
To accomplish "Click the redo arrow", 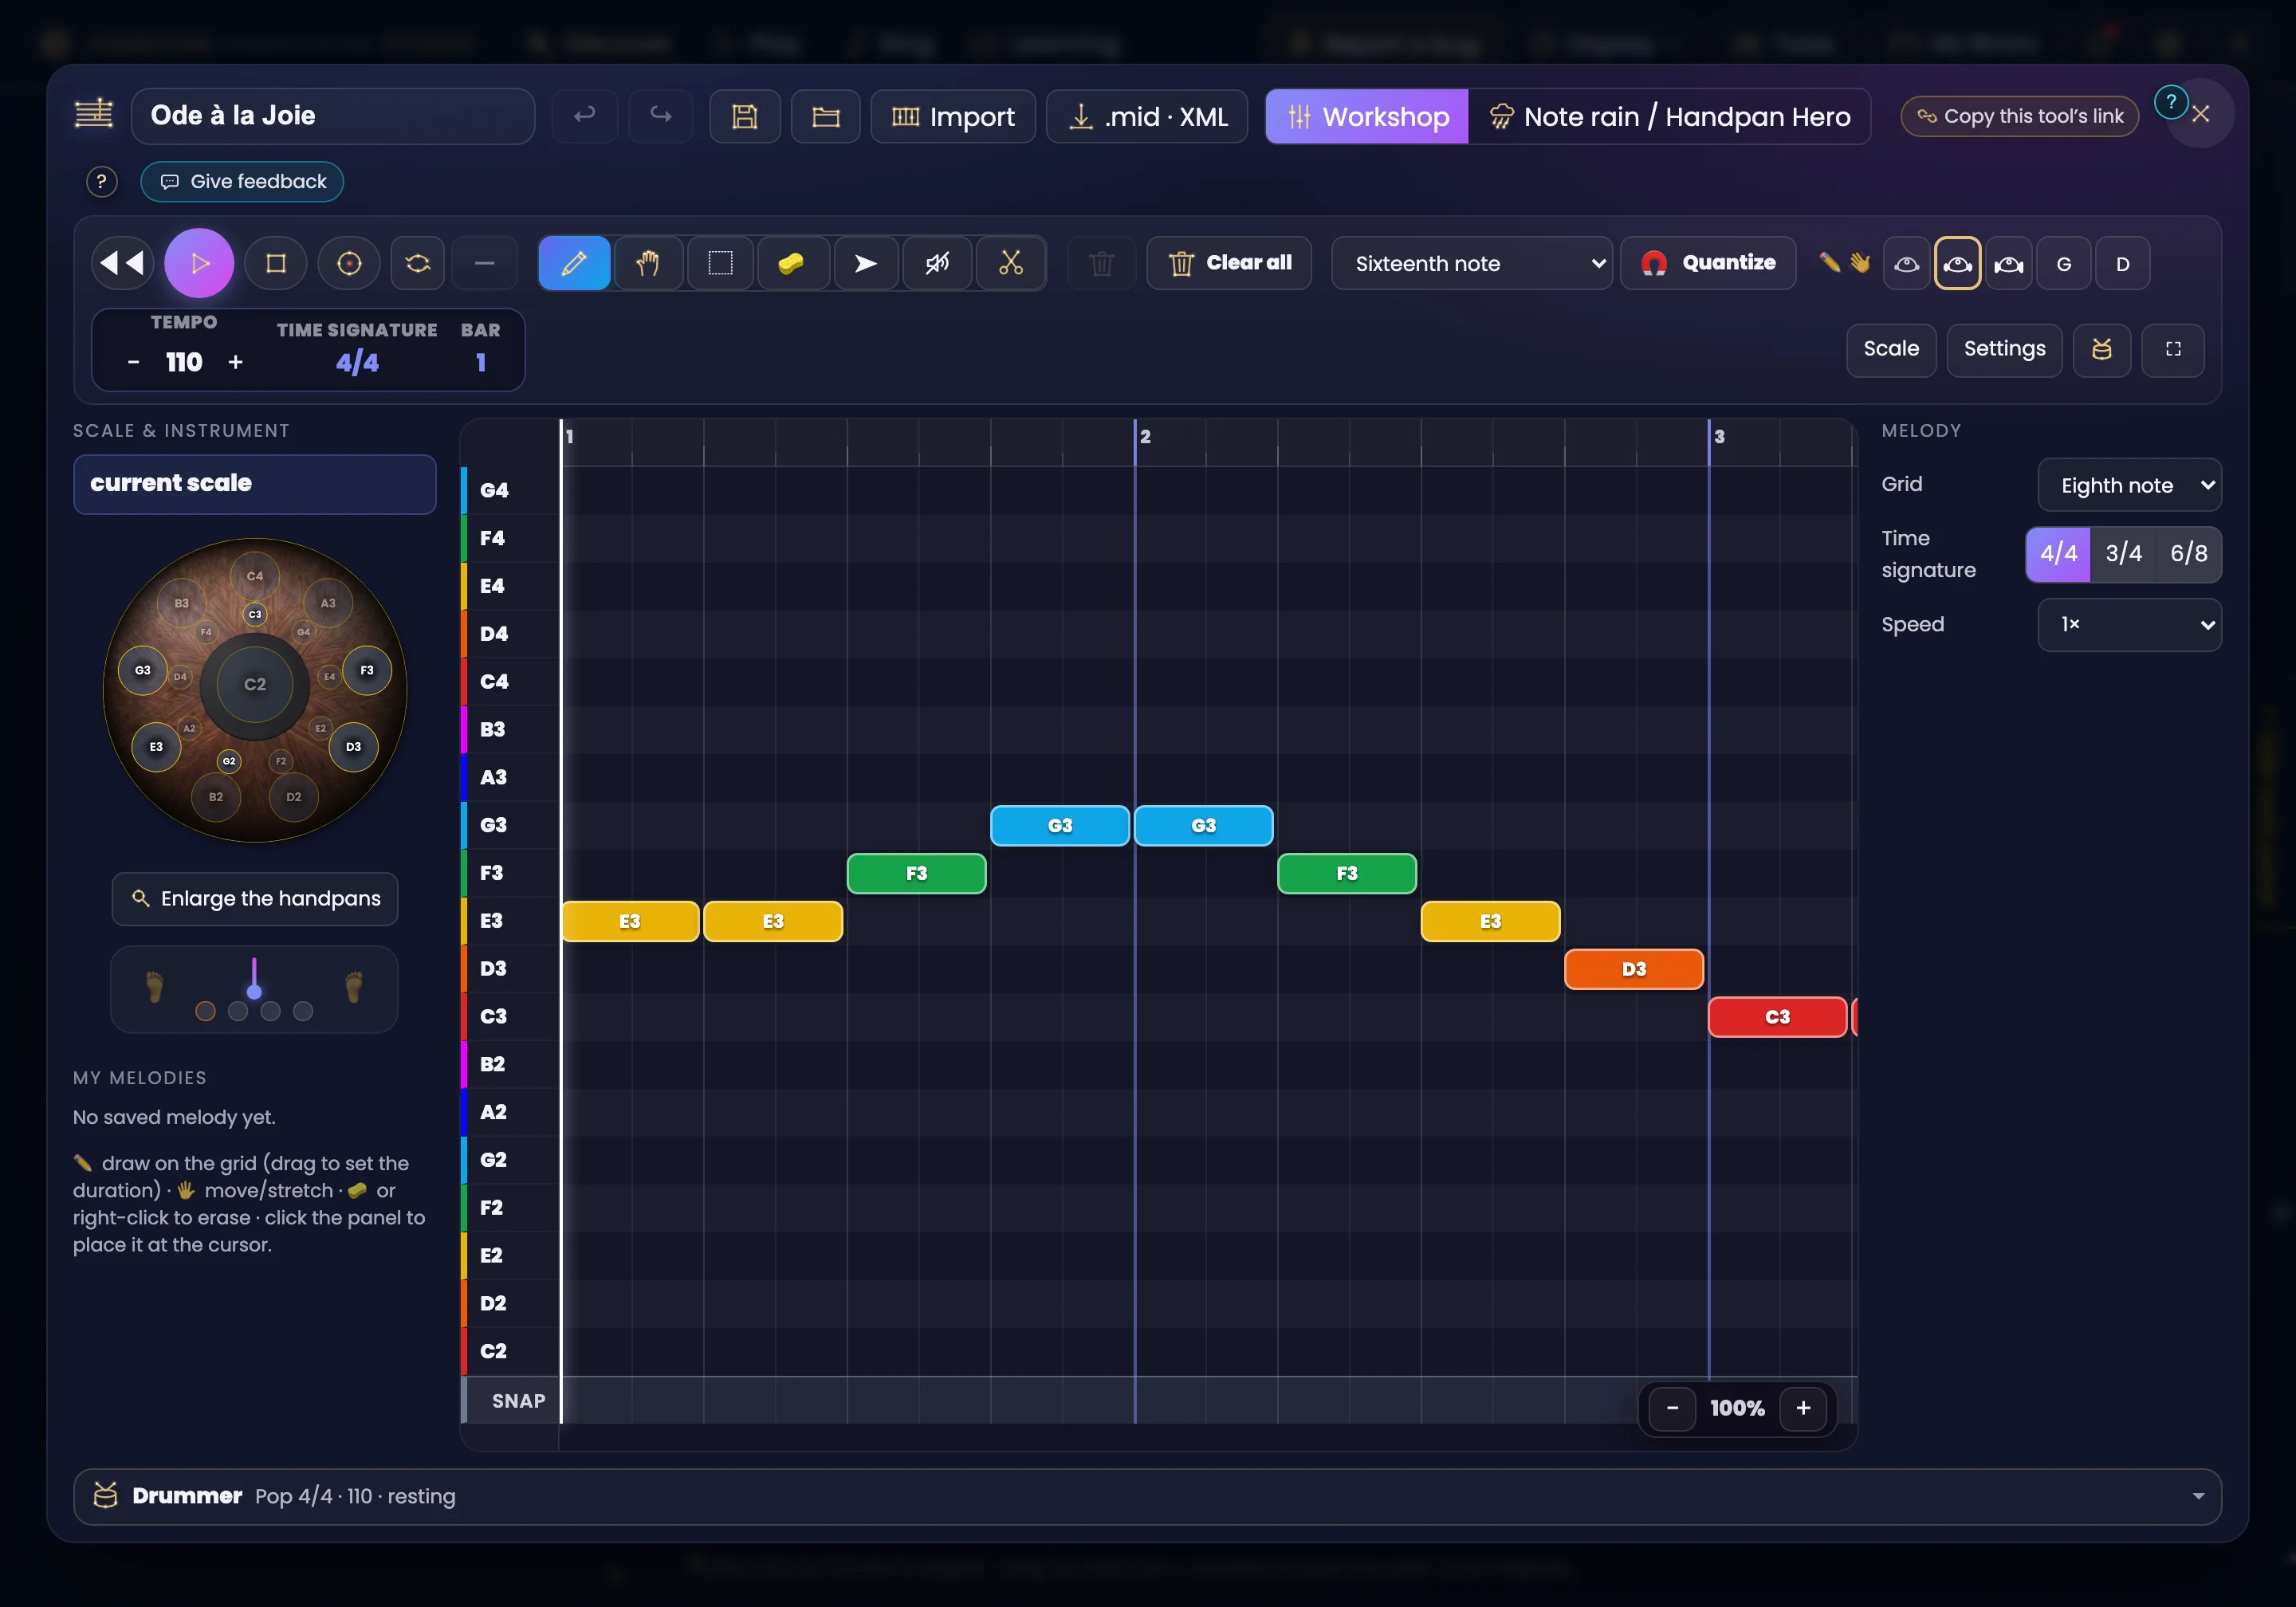I will click(661, 116).
